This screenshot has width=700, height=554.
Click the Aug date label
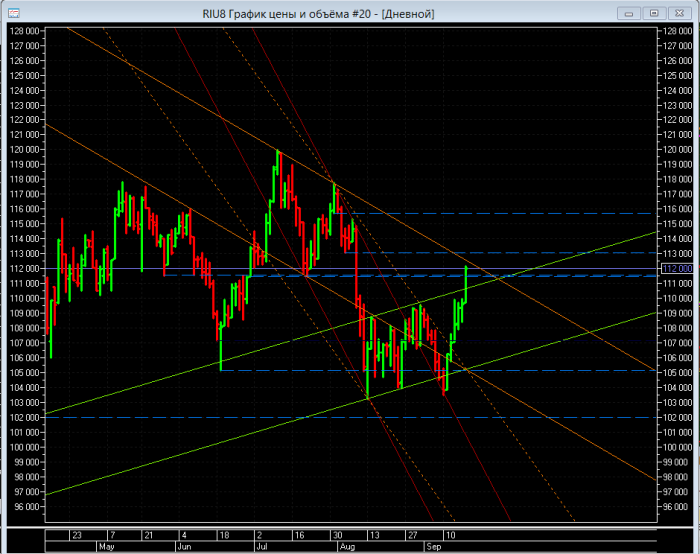(x=347, y=546)
